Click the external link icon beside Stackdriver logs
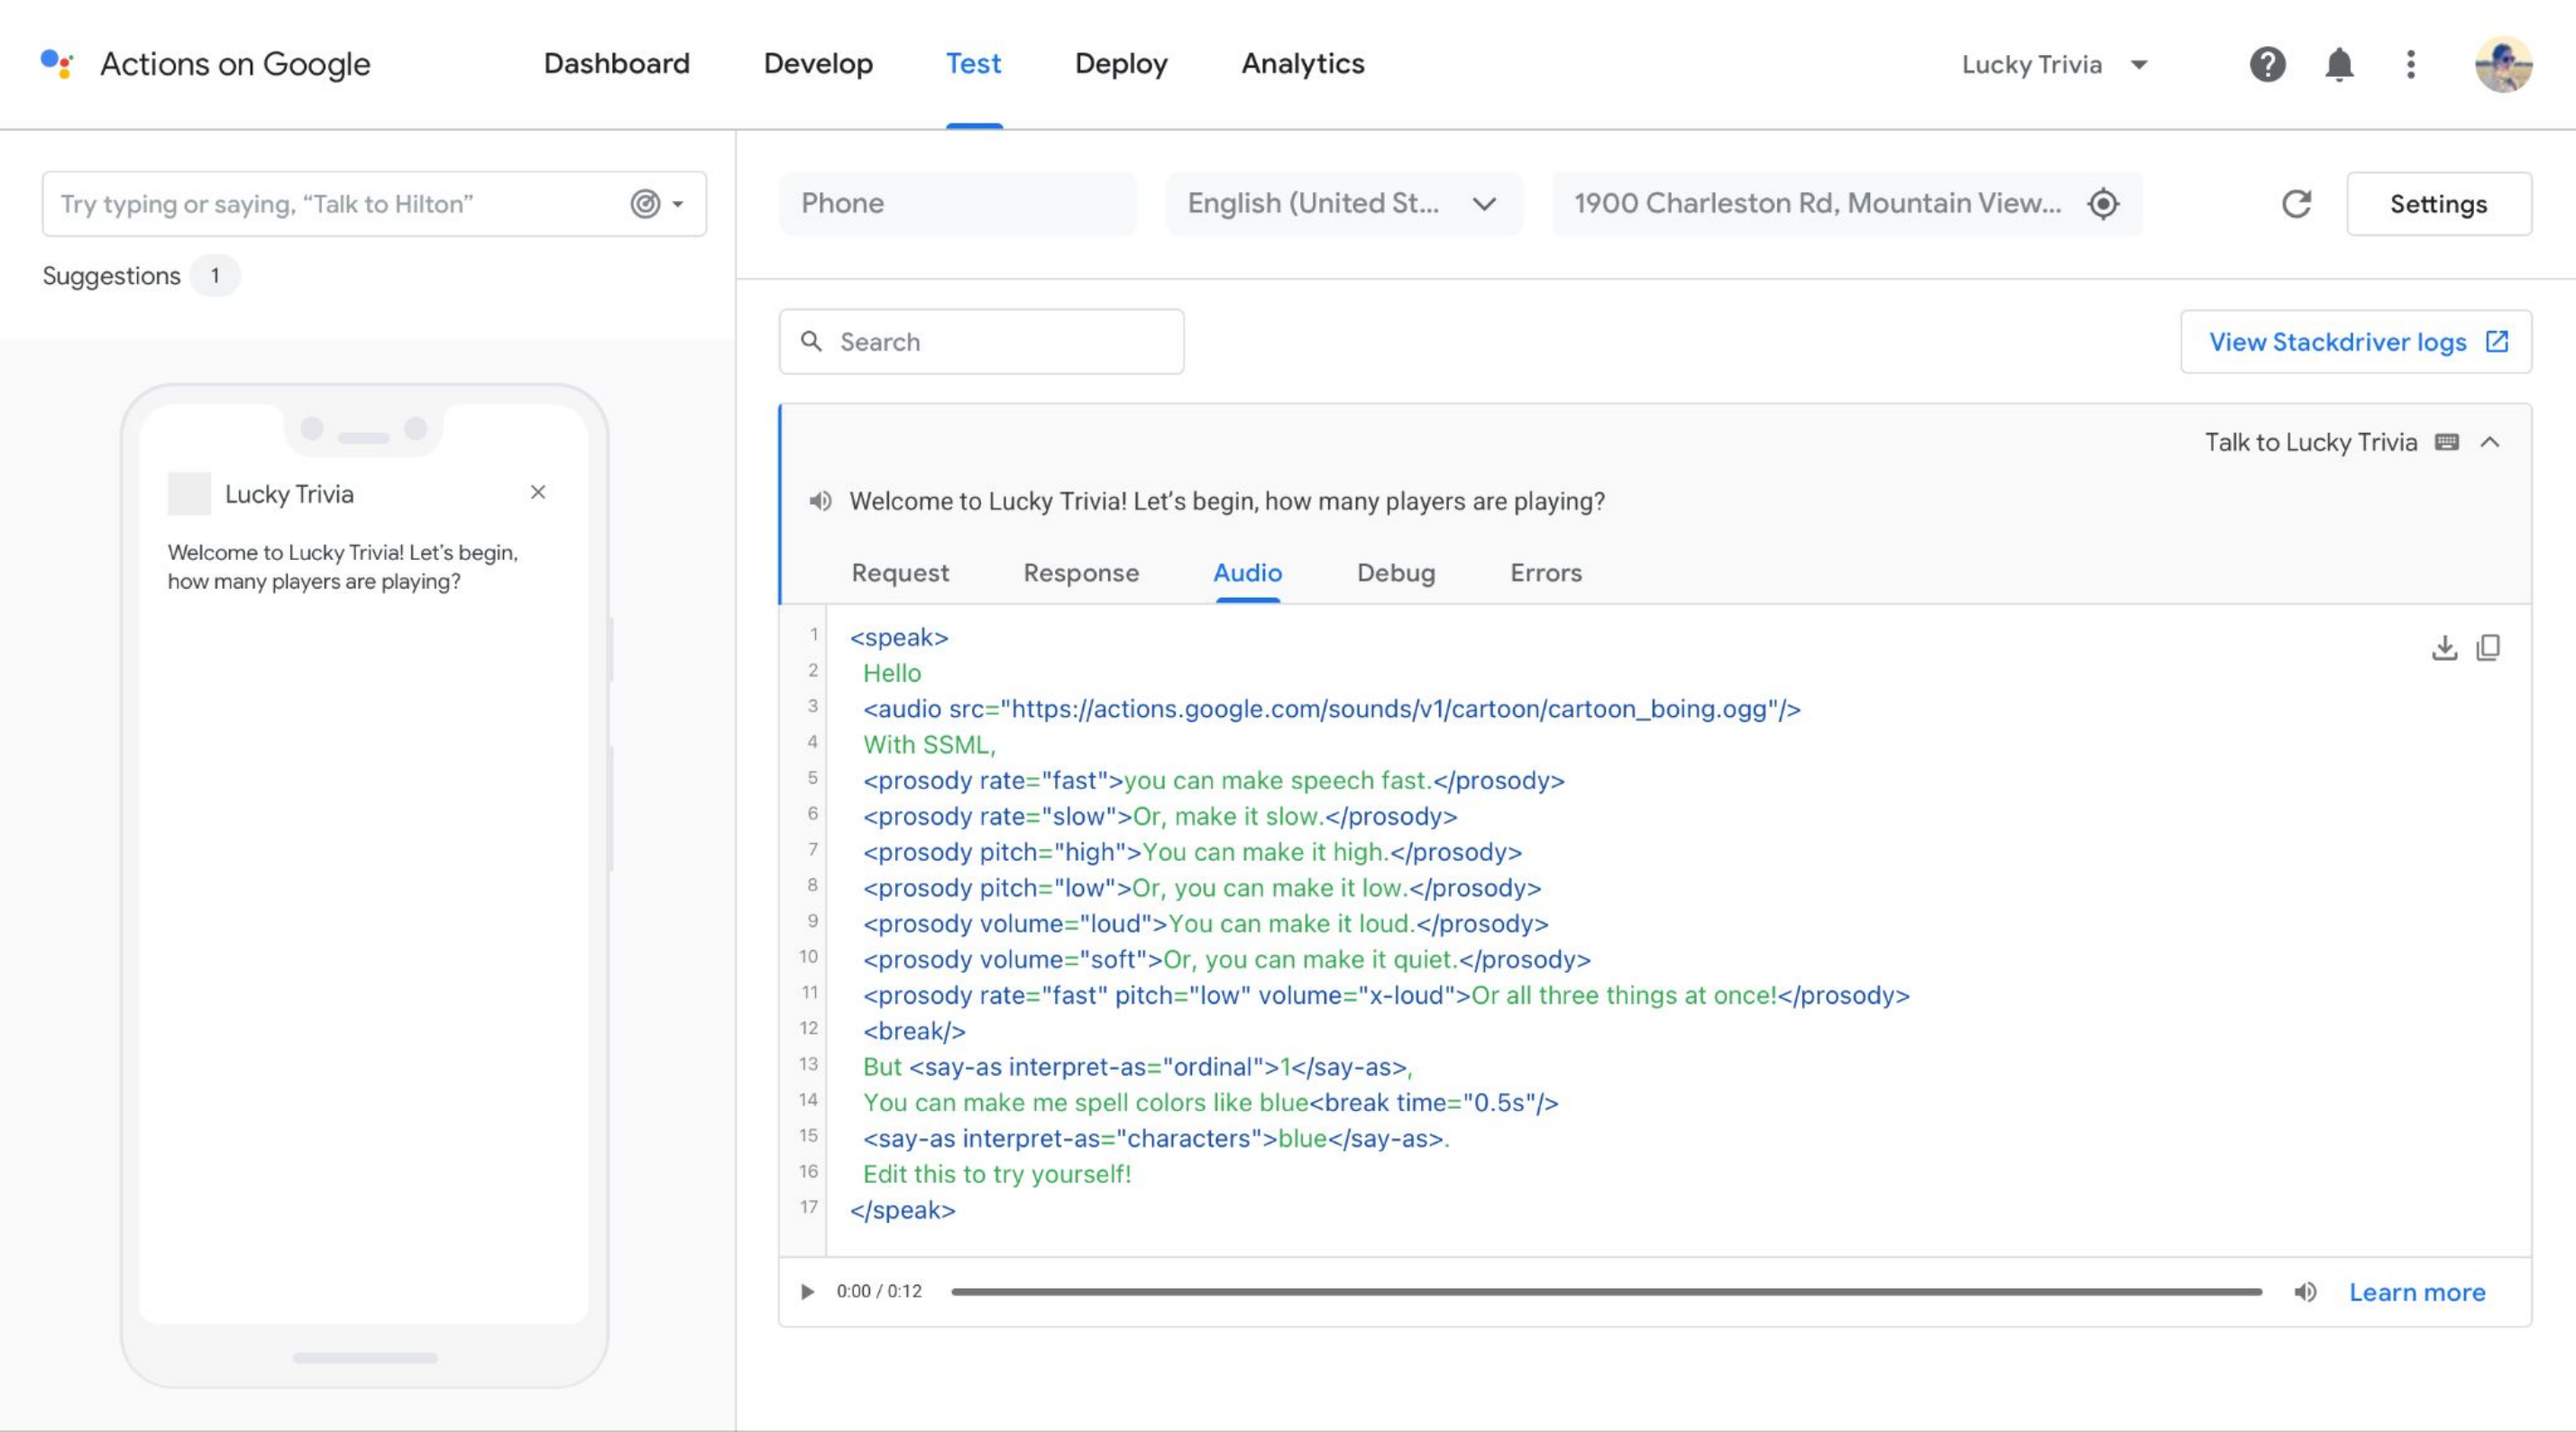Viewport: 2576px width, 1432px height. 2497,341
